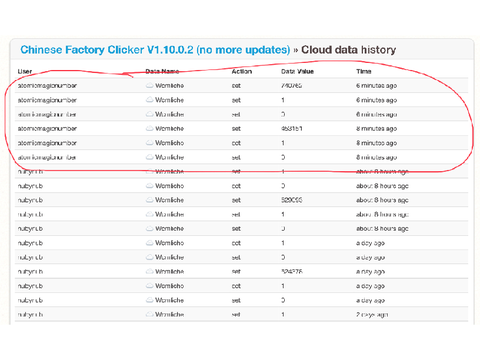The width and height of the screenshot is (480, 360).
Task: Click the Data Name column header
Action: click(x=162, y=71)
